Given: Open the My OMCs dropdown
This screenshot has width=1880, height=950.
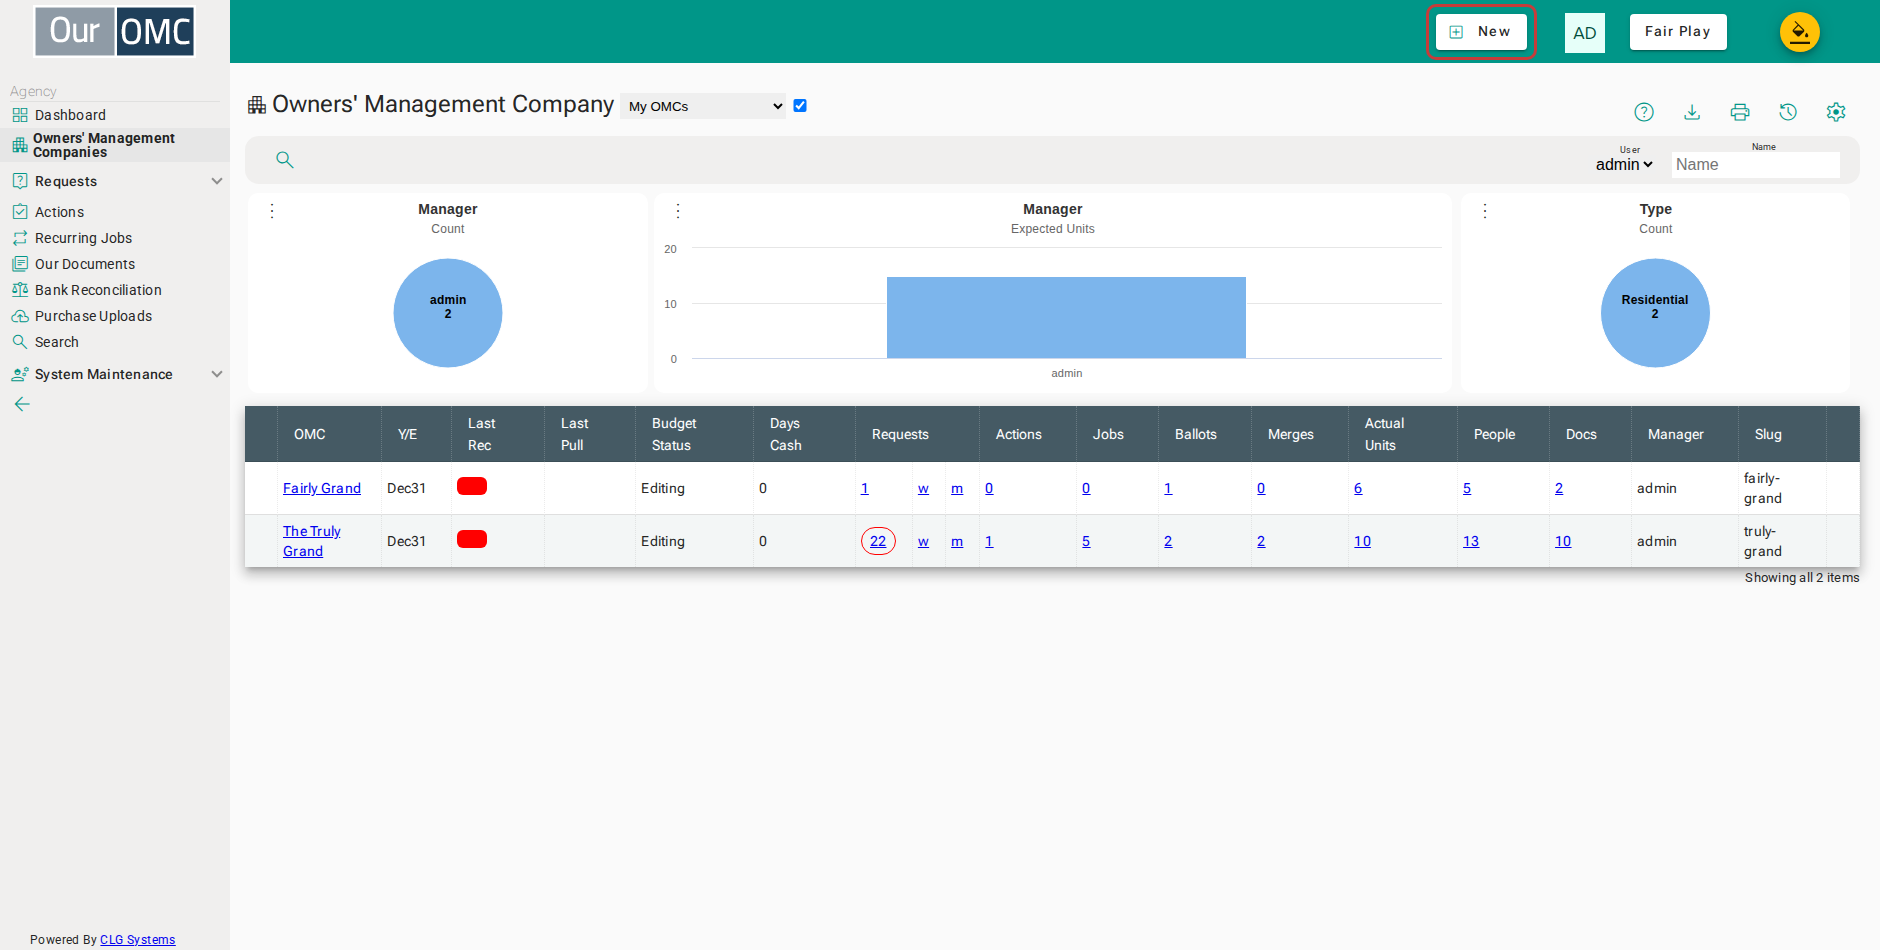Looking at the screenshot, I should [704, 106].
